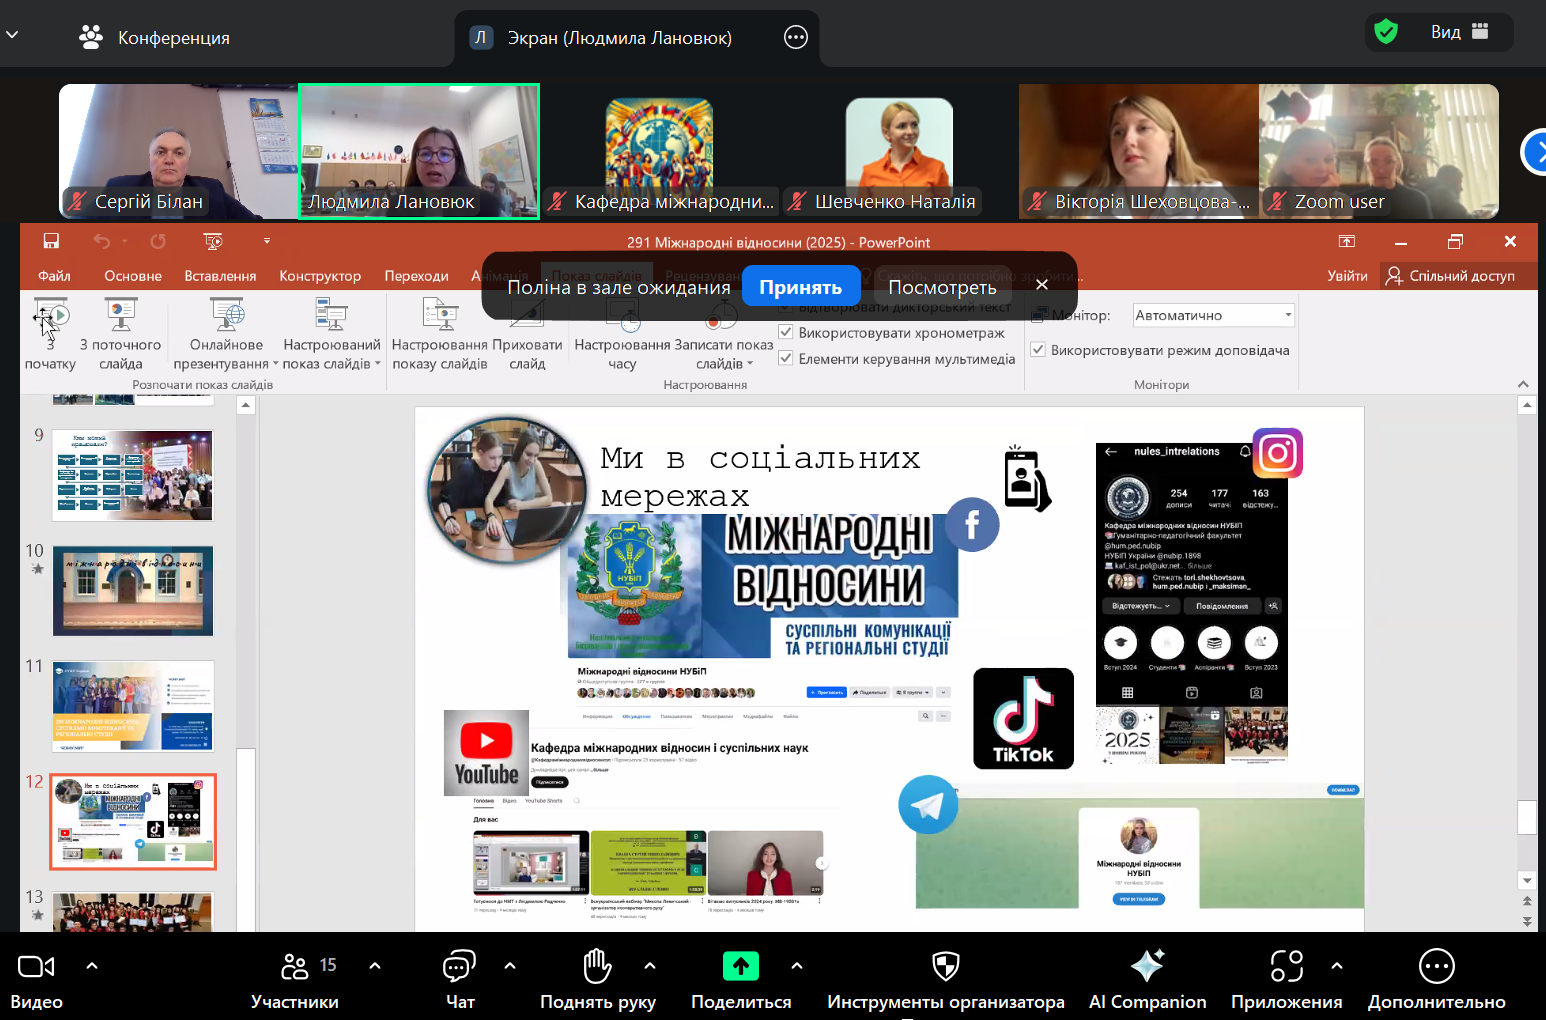Open the AI Companion sparkle icon
The width and height of the screenshot is (1546, 1020).
click(x=1147, y=966)
